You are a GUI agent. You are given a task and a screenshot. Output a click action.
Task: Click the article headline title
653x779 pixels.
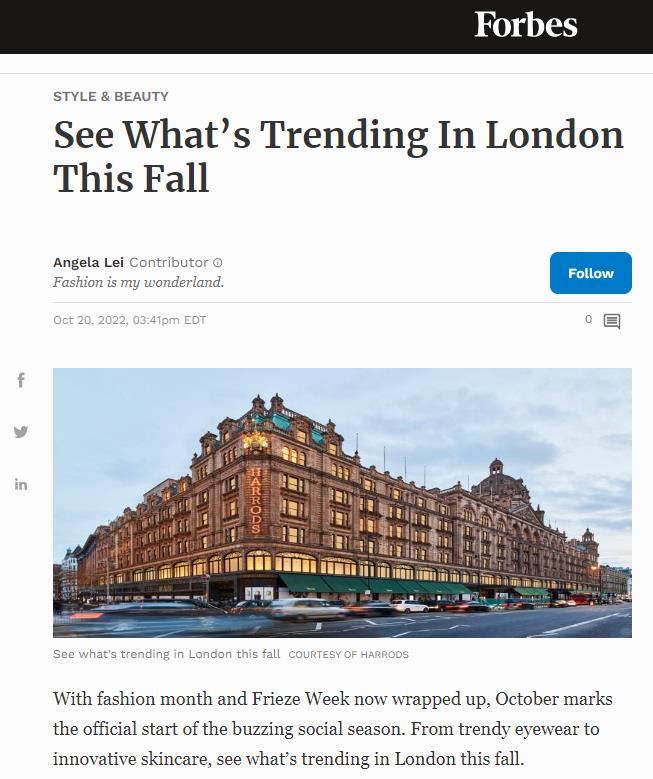click(x=338, y=156)
